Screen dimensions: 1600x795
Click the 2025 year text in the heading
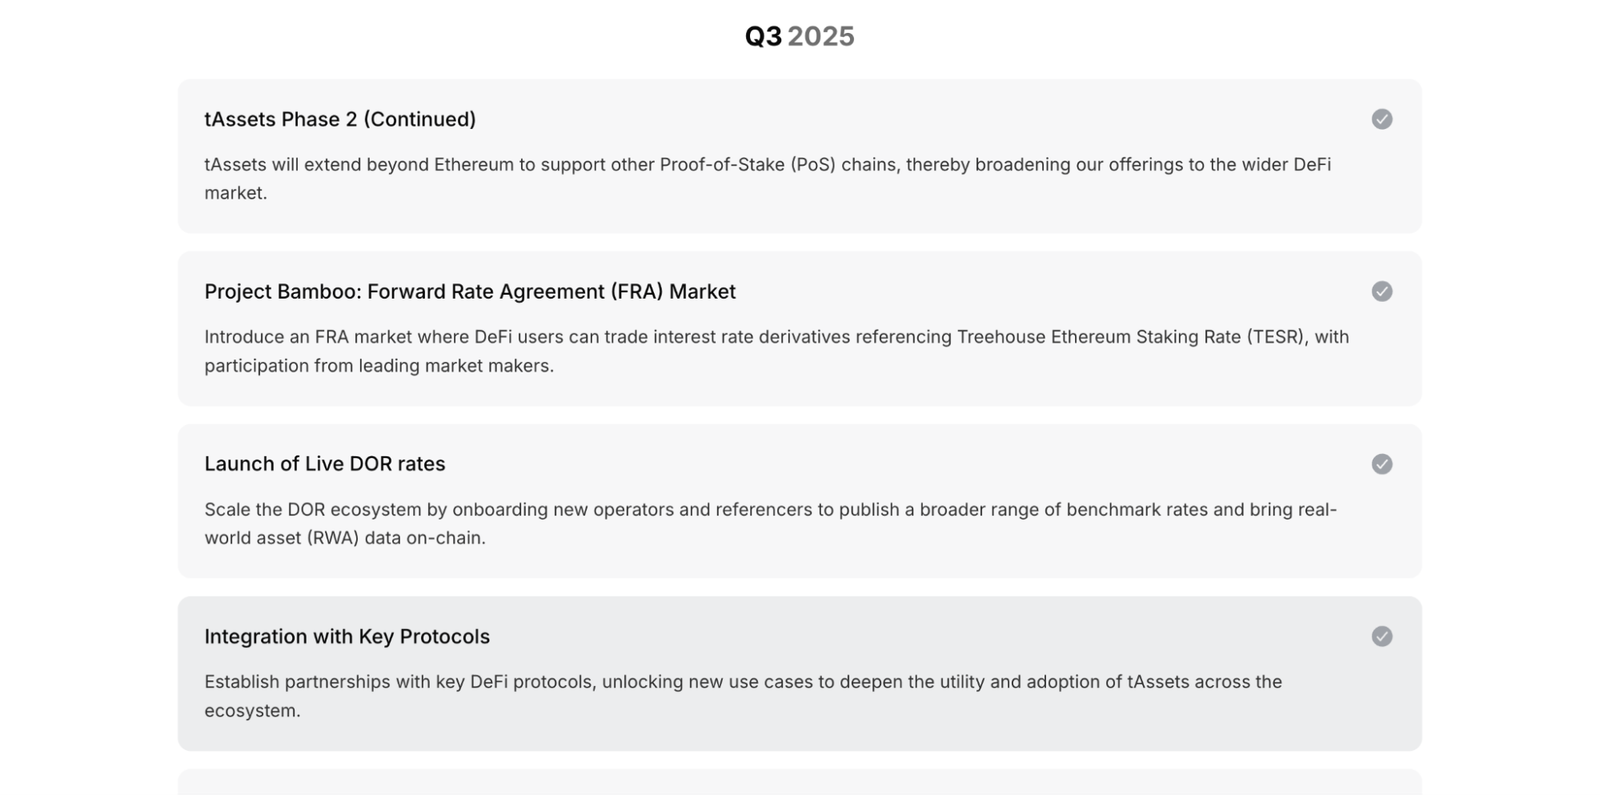[821, 36]
